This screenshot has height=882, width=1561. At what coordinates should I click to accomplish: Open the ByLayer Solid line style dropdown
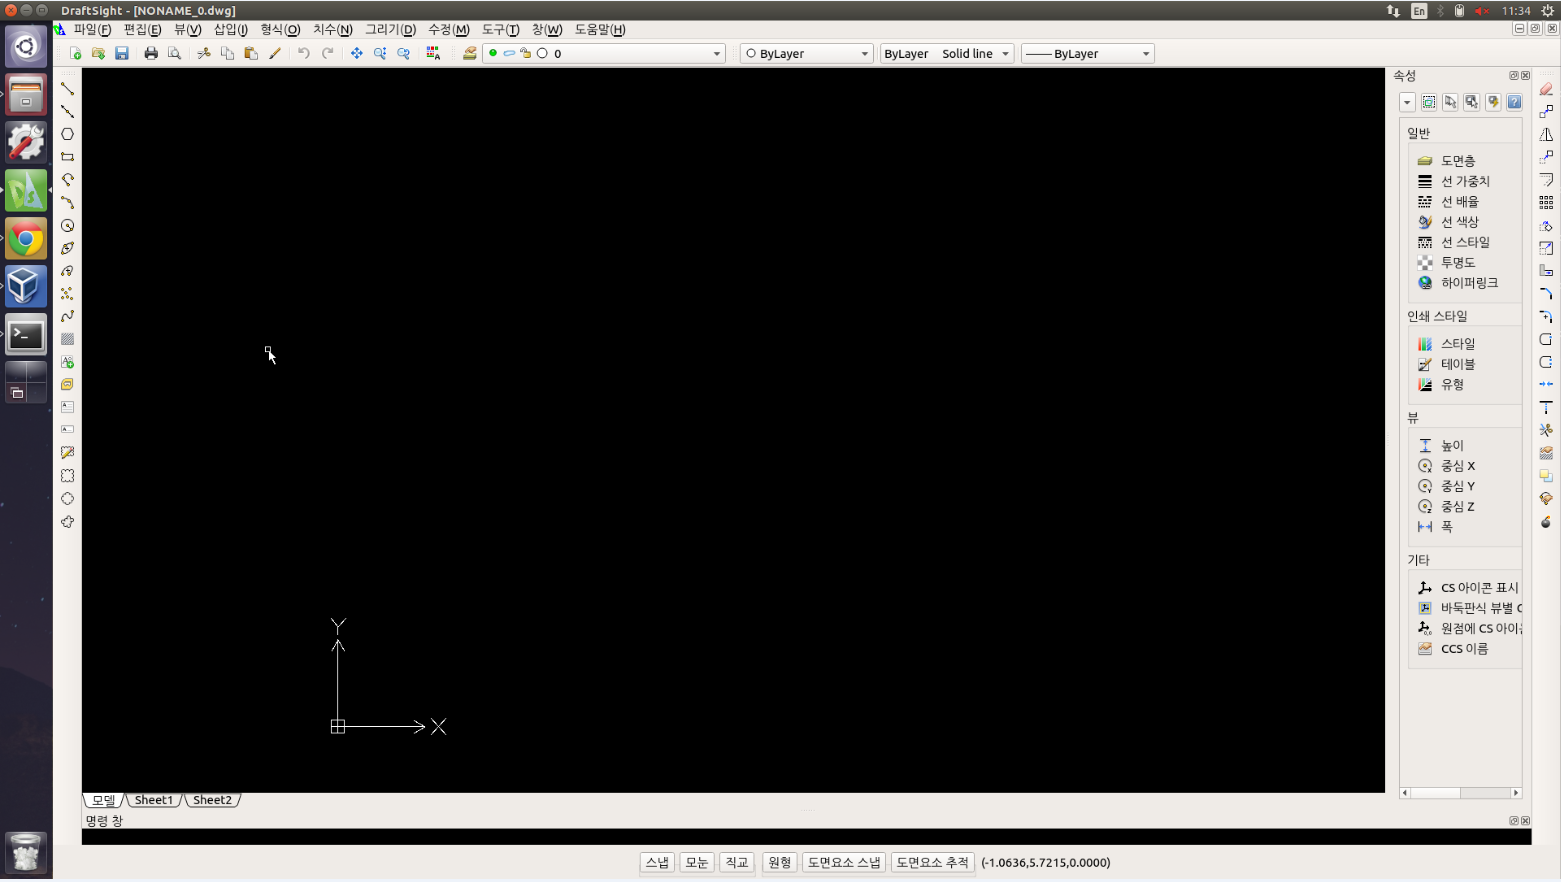947,54
